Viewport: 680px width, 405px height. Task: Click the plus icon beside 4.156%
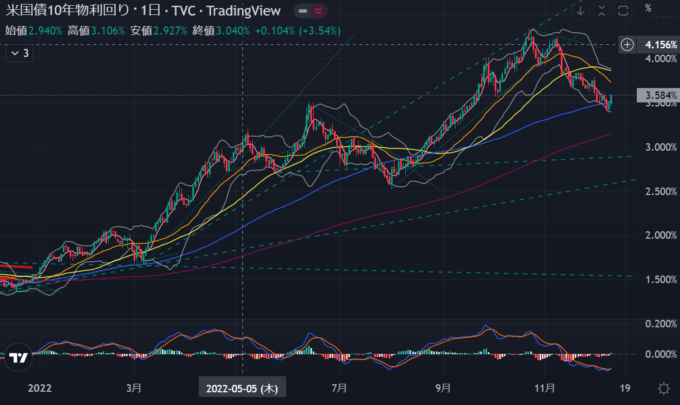[x=626, y=45]
